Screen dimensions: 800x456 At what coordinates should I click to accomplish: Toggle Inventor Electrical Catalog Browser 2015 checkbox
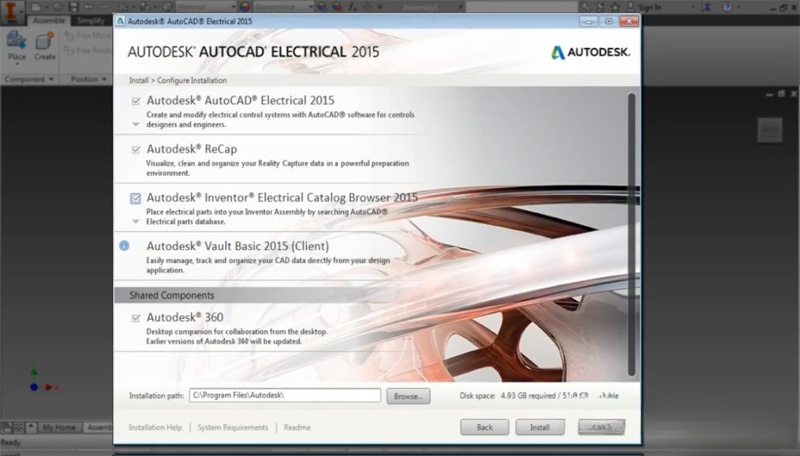(x=135, y=198)
